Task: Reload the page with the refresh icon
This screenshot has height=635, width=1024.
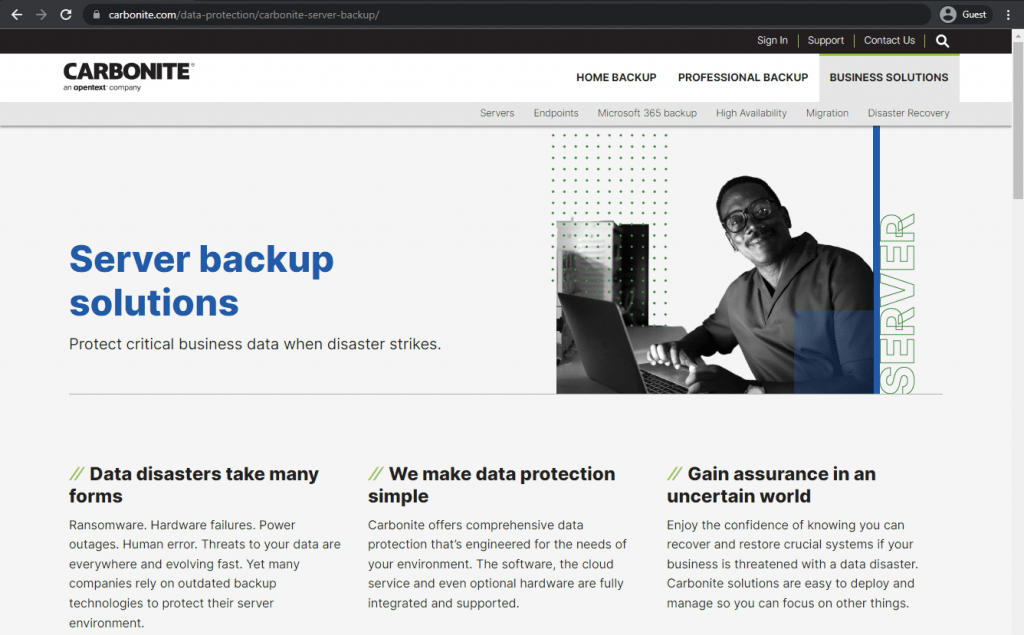Action: (x=66, y=14)
